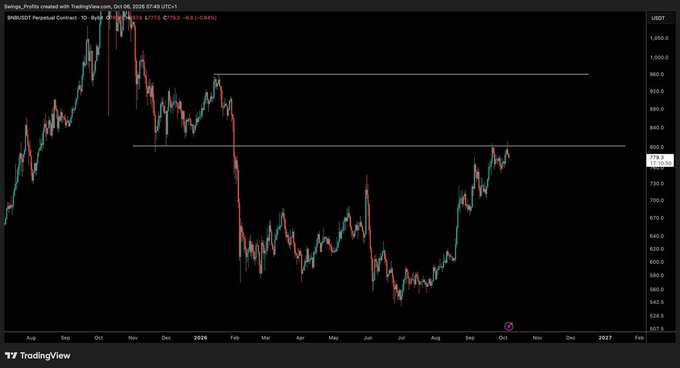Click the Jun label on time axis

coord(368,338)
